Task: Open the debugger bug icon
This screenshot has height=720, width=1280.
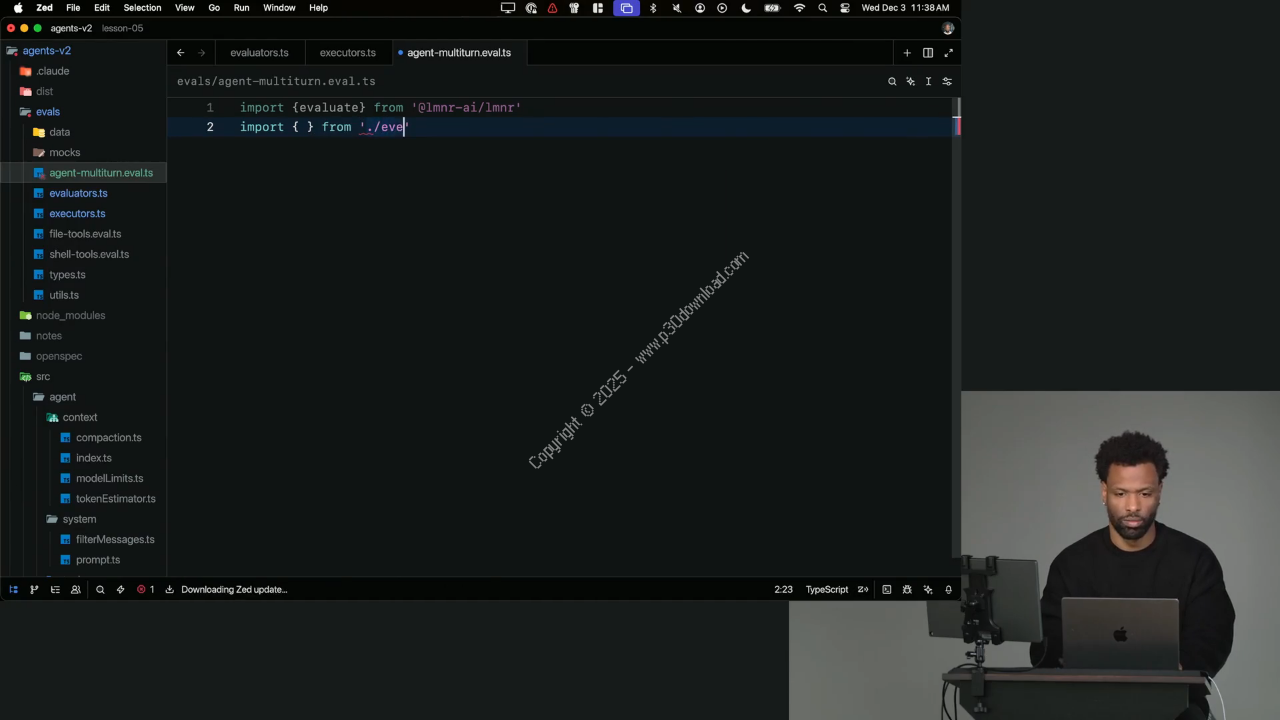Action: click(907, 590)
